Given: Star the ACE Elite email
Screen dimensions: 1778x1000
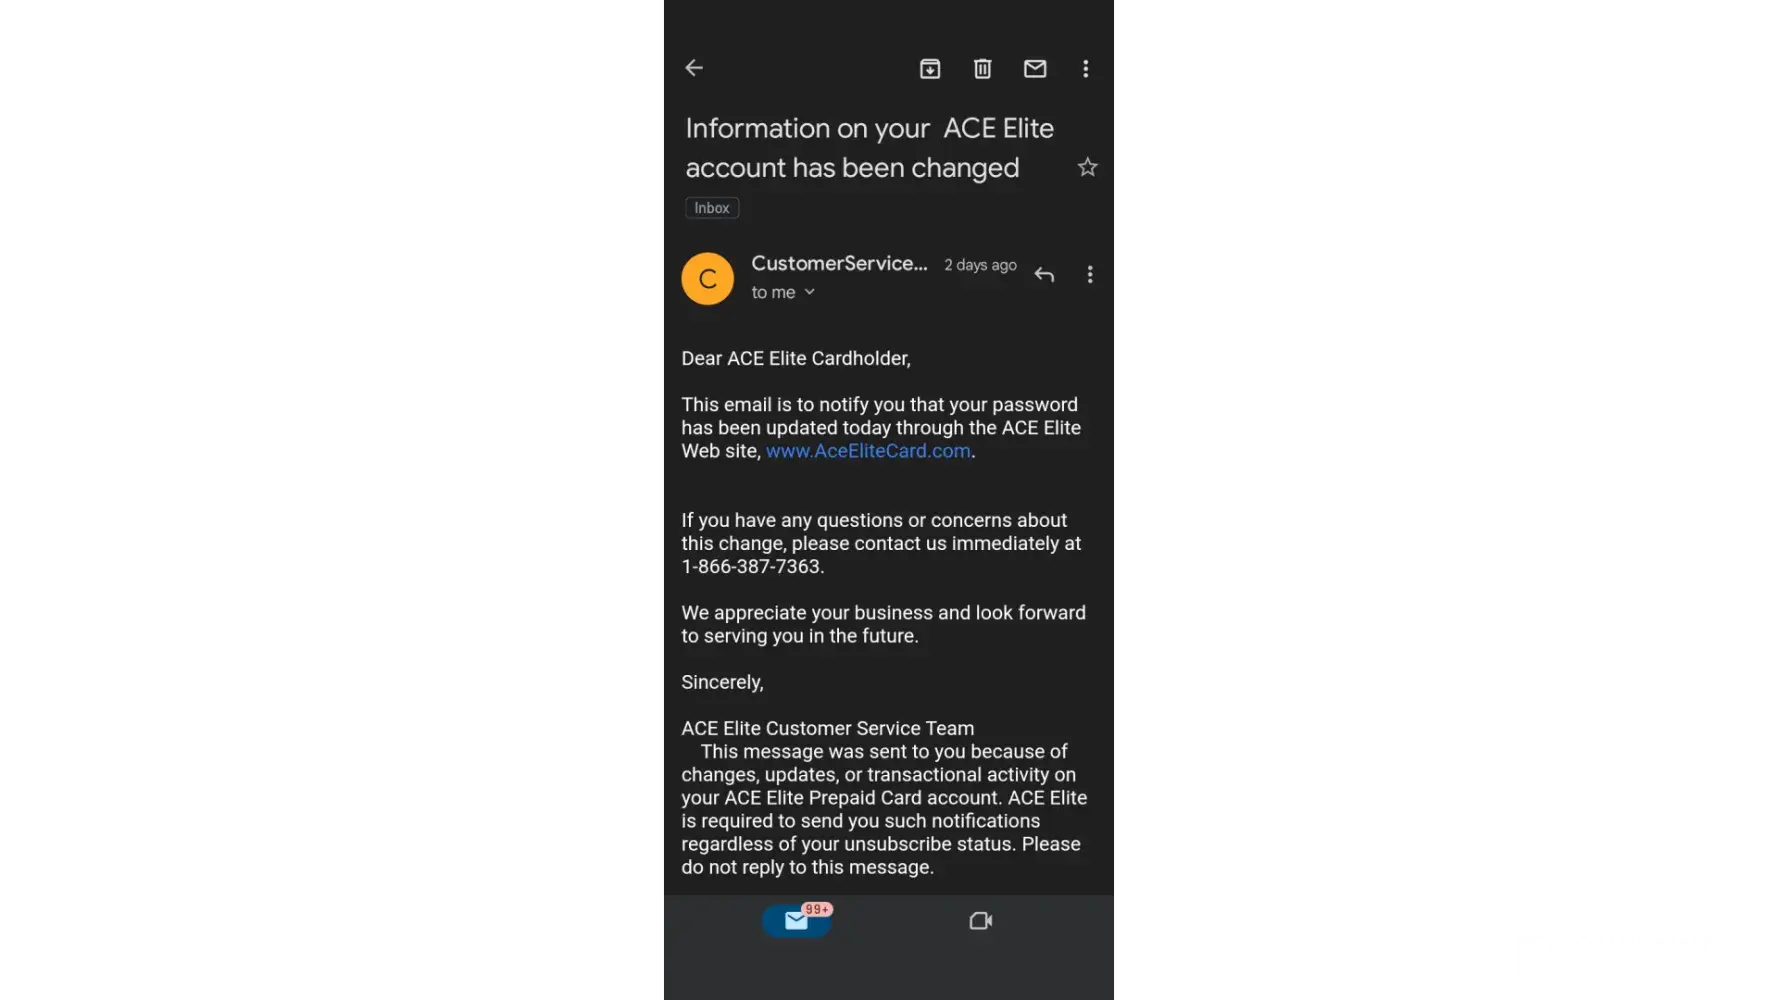Looking at the screenshot, I should (x=1088, y=167).
